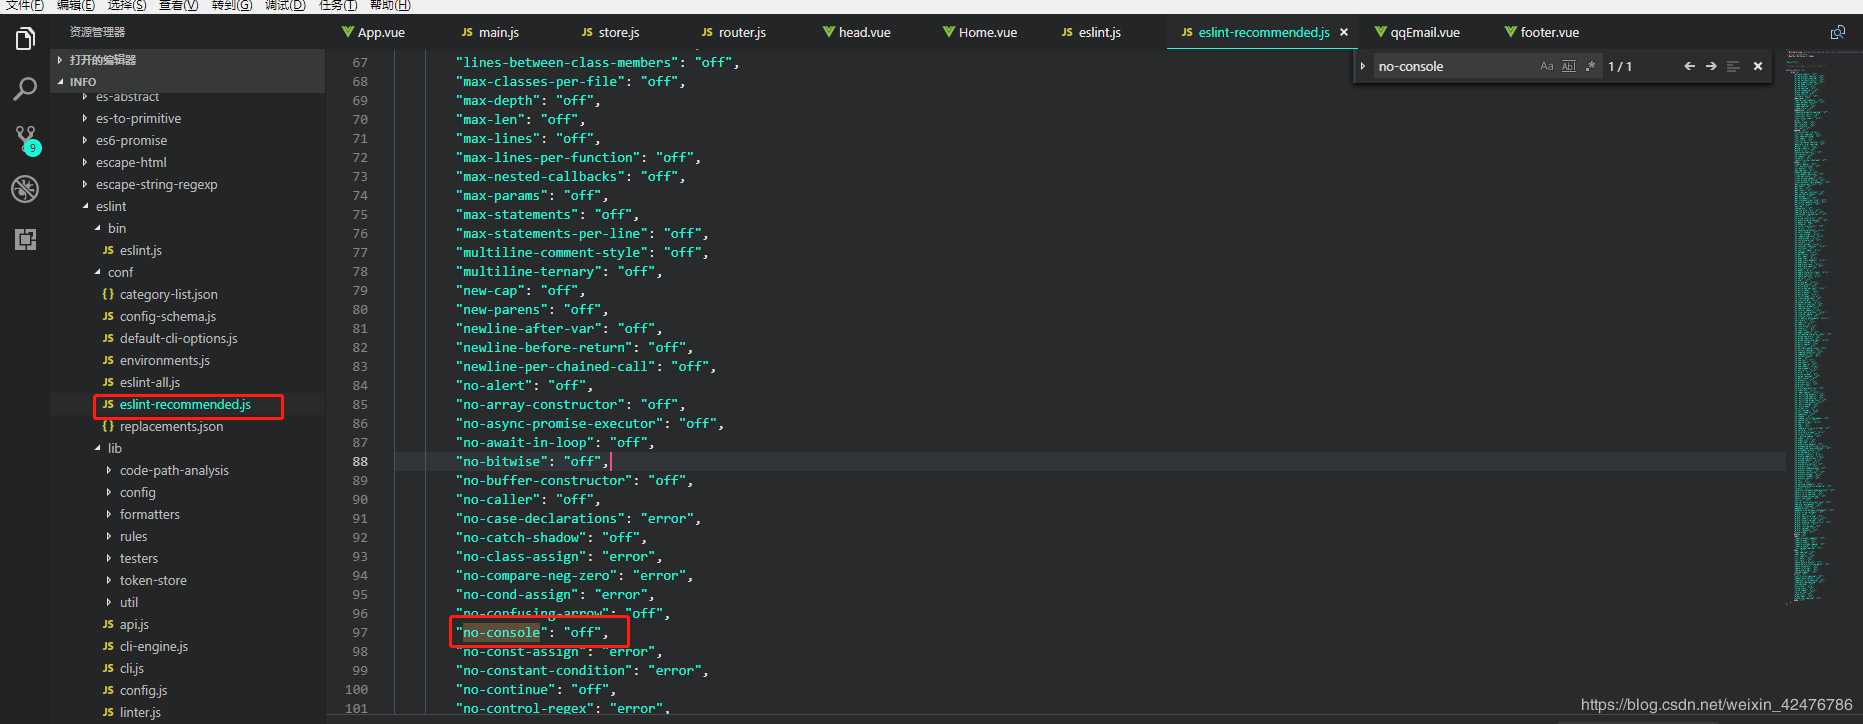The height and width of the screenshot is (724, 1863).
Task: Expand the util folder
Action: coord(129,602)
